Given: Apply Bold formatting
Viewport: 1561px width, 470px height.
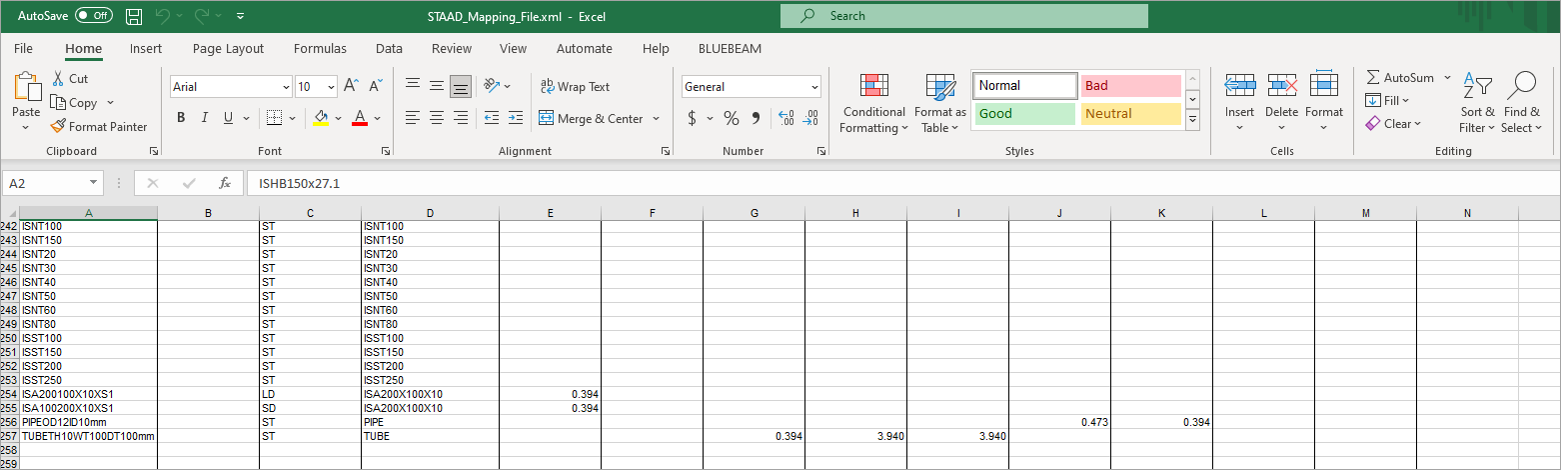Looking at the screenshot, I should pos(181,118).
